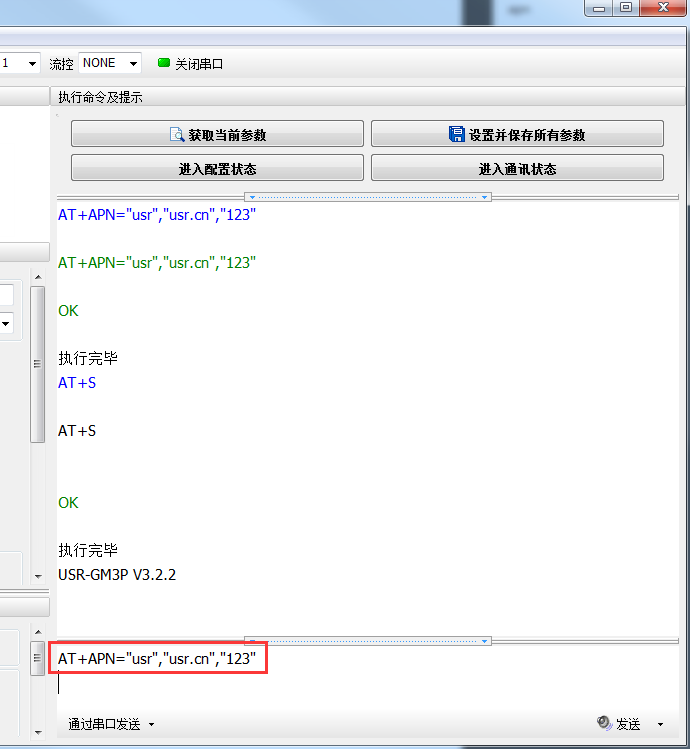The height and width of the screenshot is (749, 690).
Task: Click the 设置并保存所有参数 button
Action: pos(517,135)
